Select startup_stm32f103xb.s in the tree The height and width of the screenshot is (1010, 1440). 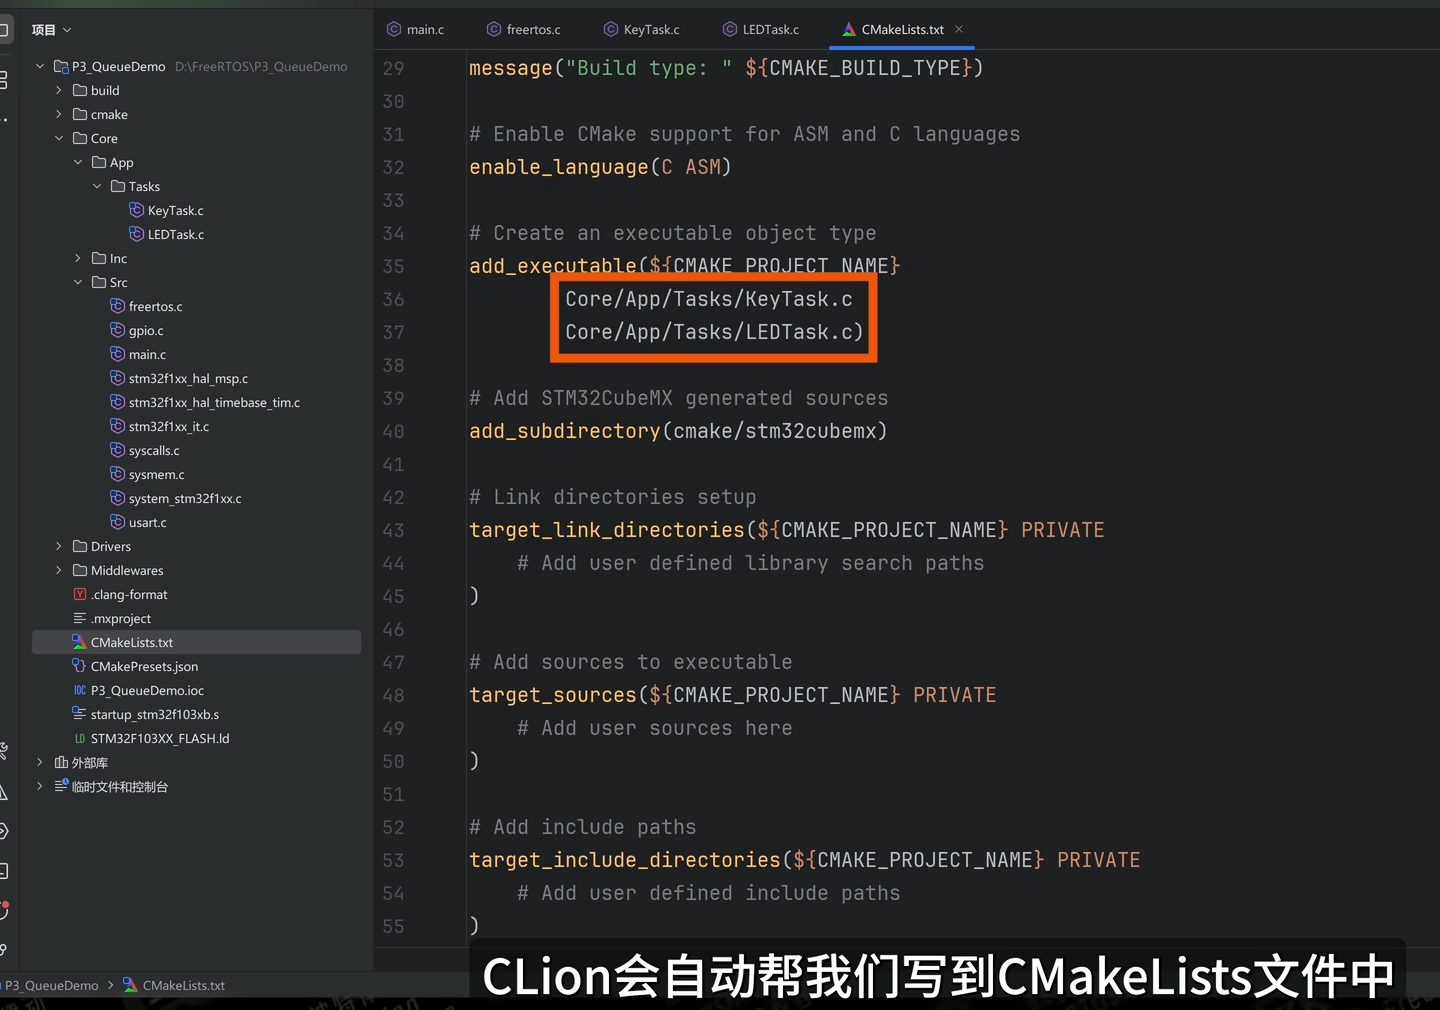[x=155, y=714]
